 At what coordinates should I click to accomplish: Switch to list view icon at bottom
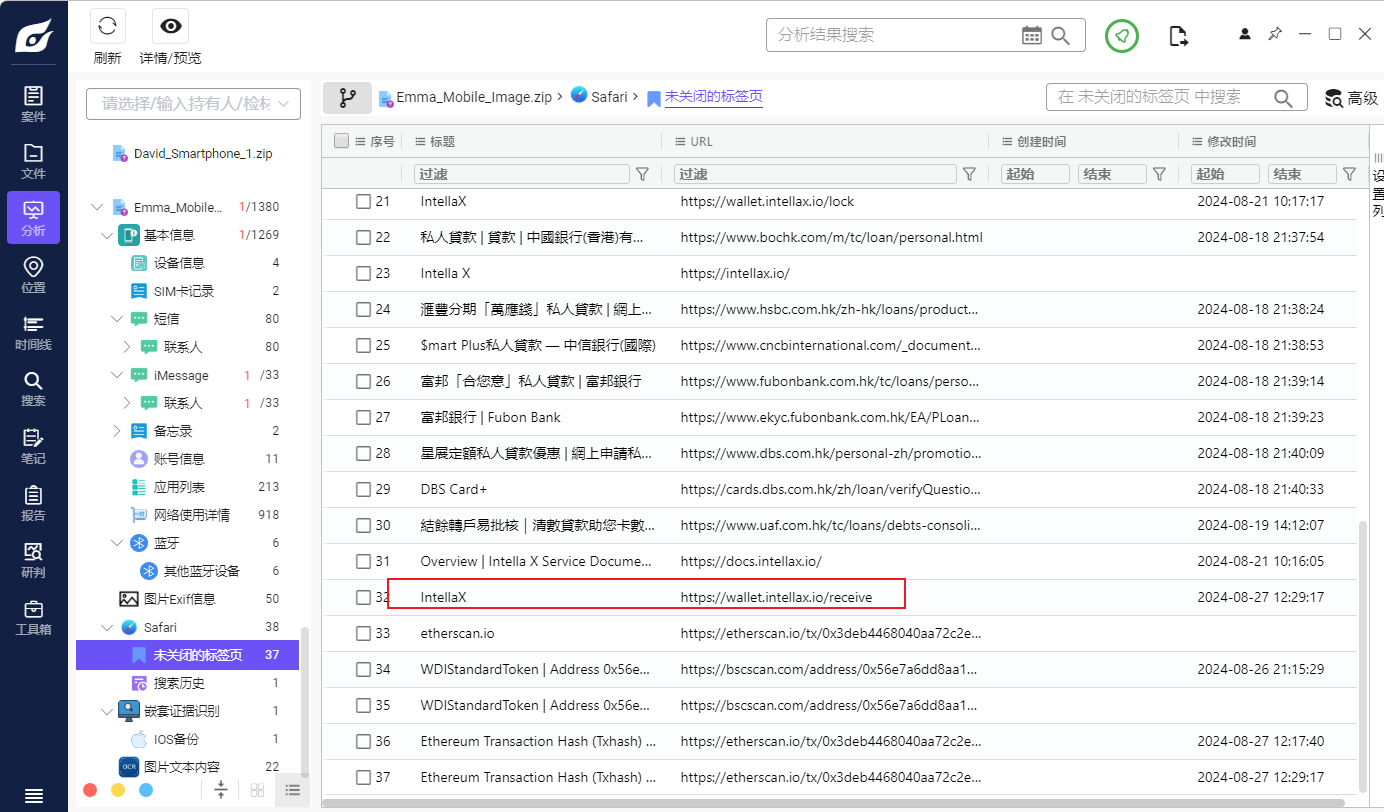[x=292, y=790]
